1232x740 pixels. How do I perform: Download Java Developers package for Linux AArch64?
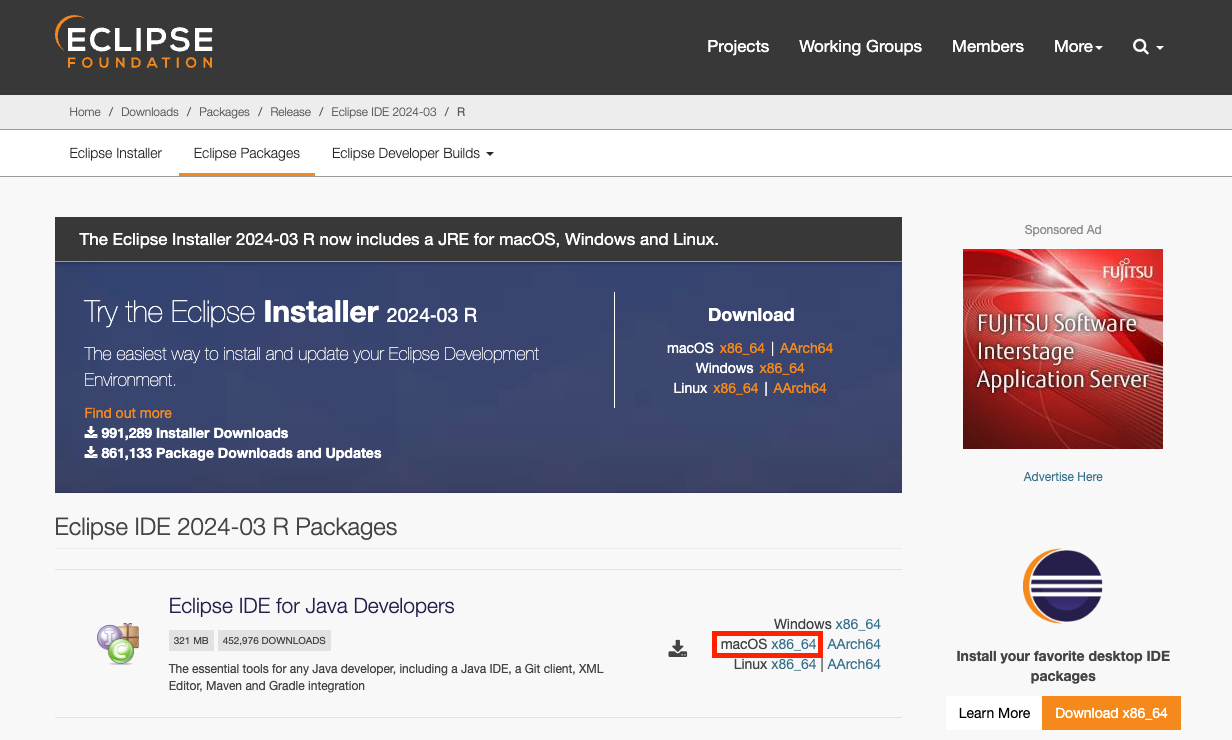click(854, 664)
